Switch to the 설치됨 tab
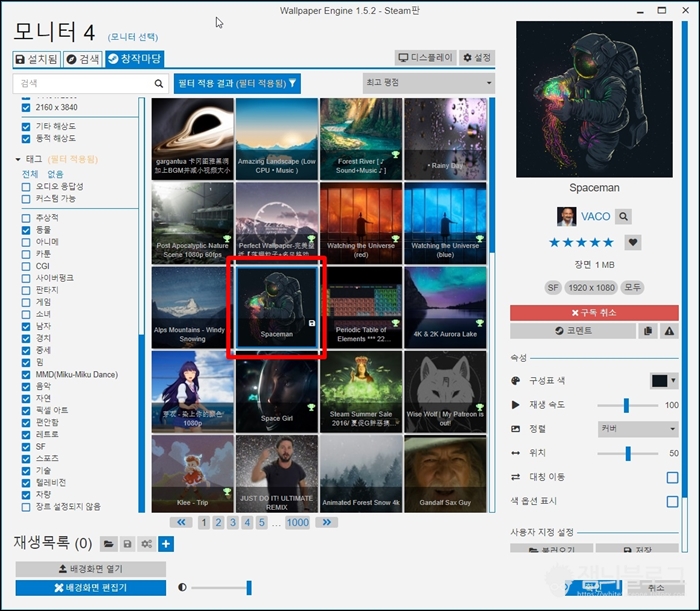Viewport: 700px width, 611px height. pyautogui.click(x=37, y=58)
